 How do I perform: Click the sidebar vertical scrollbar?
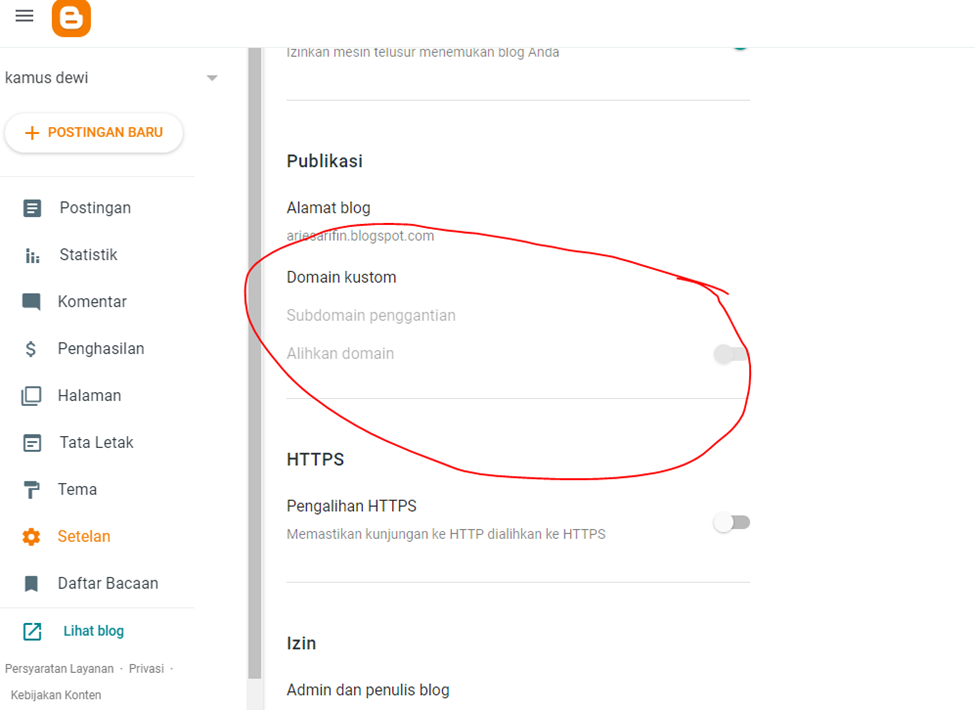(x=254, y=363)
